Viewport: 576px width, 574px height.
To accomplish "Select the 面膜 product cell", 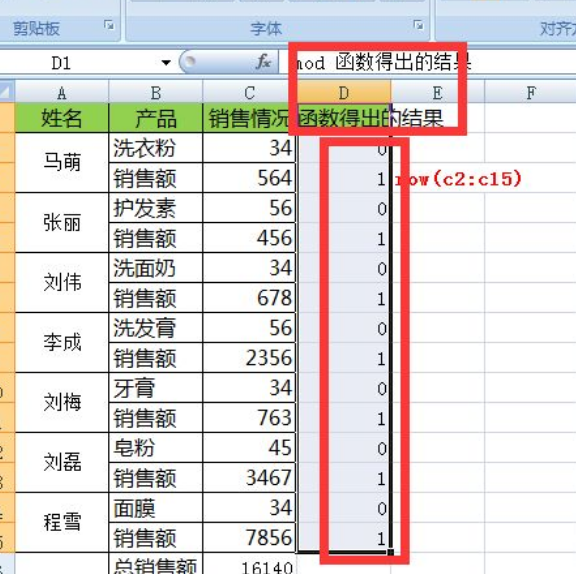I will (155, 507).
